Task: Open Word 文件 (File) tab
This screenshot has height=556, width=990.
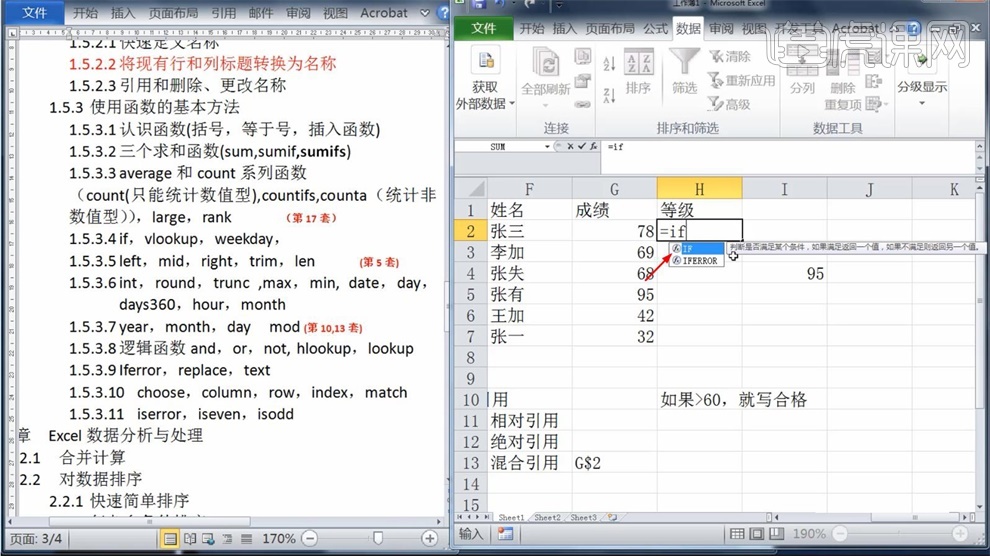Action: 35,13
